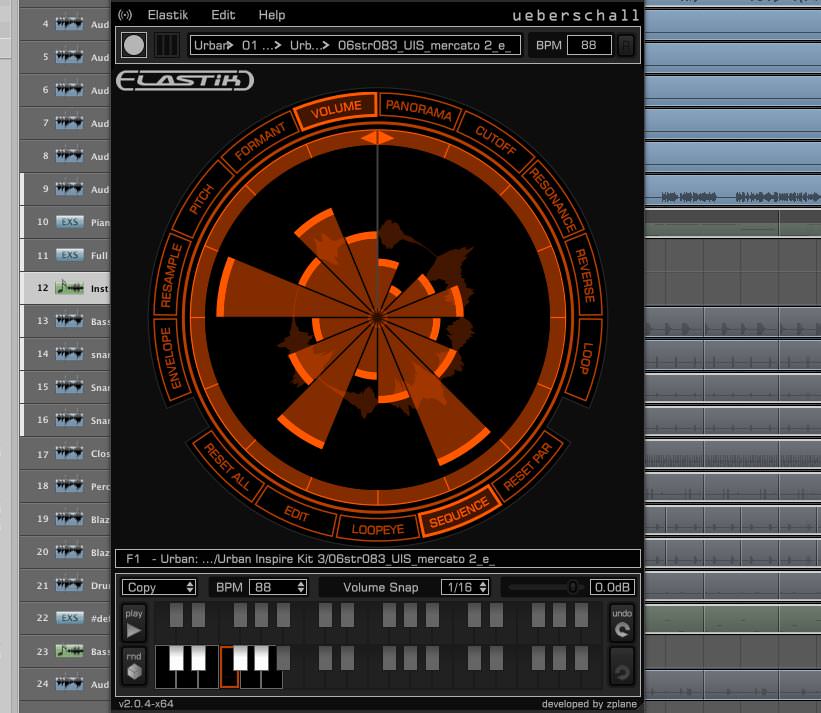Toggle the lock button next to top BPM
The height and width of the screenshot is (713, 821).
pyautogui.click(x=626, y=45)
